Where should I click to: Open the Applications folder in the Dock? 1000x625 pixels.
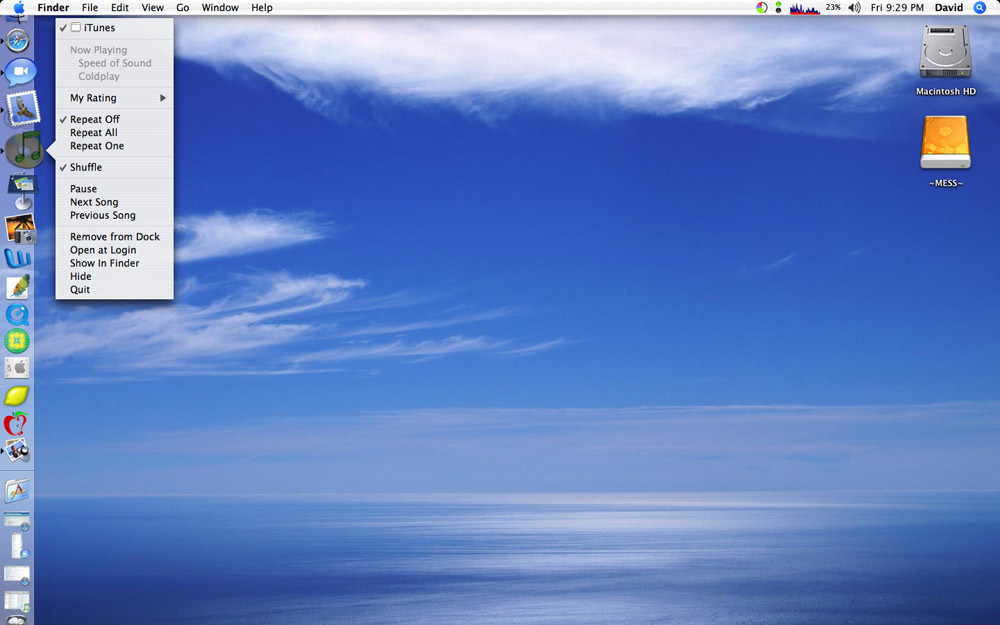click(x=17, y=491)
